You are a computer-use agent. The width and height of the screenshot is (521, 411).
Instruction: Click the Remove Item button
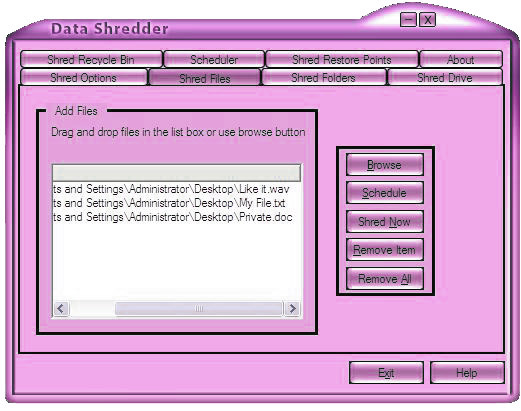coord(385,250)
